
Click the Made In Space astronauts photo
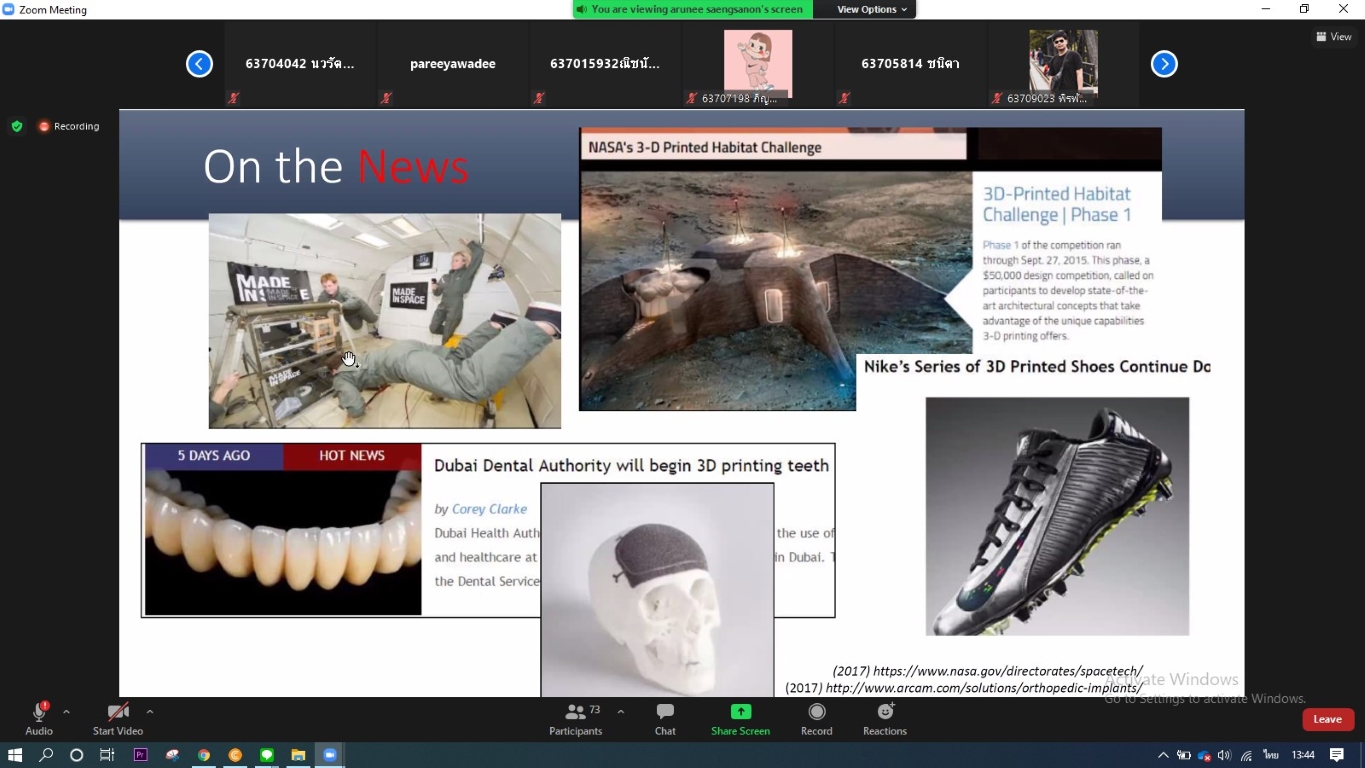pos(385,321)
